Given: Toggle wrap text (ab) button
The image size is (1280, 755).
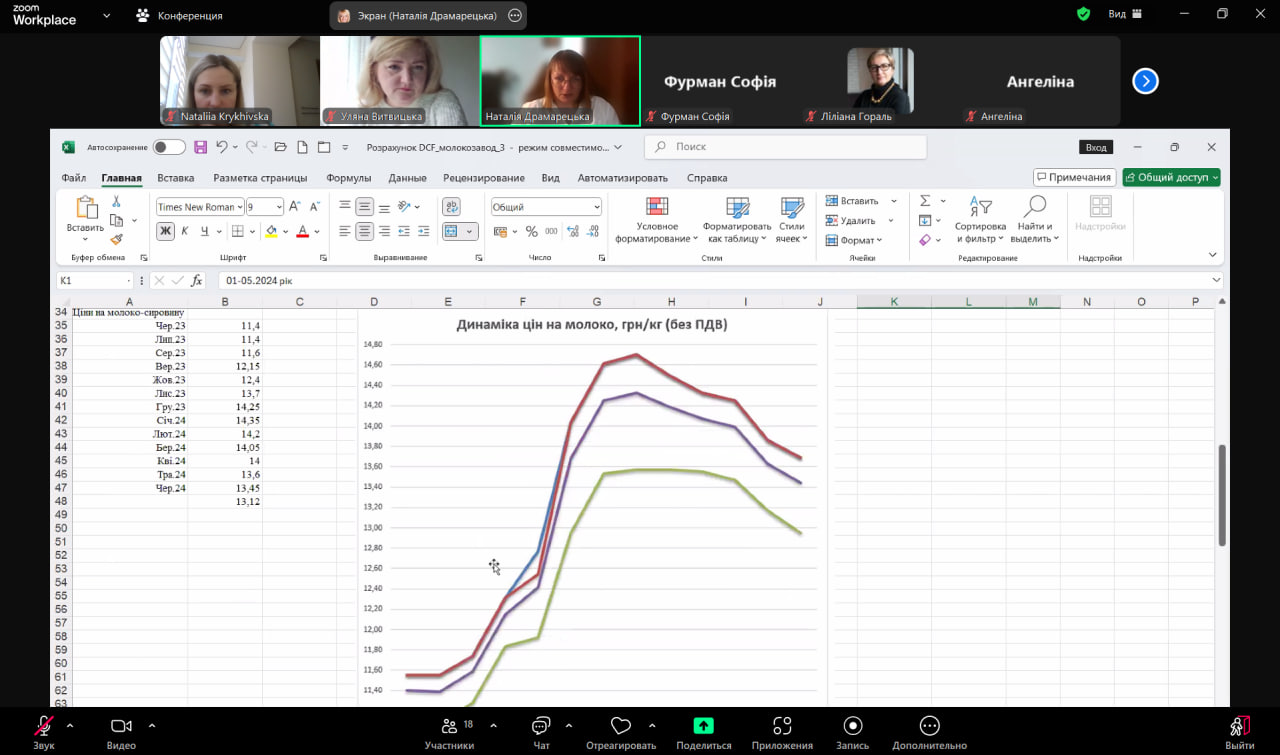Looking at the screenshot, I should [451, 207].
